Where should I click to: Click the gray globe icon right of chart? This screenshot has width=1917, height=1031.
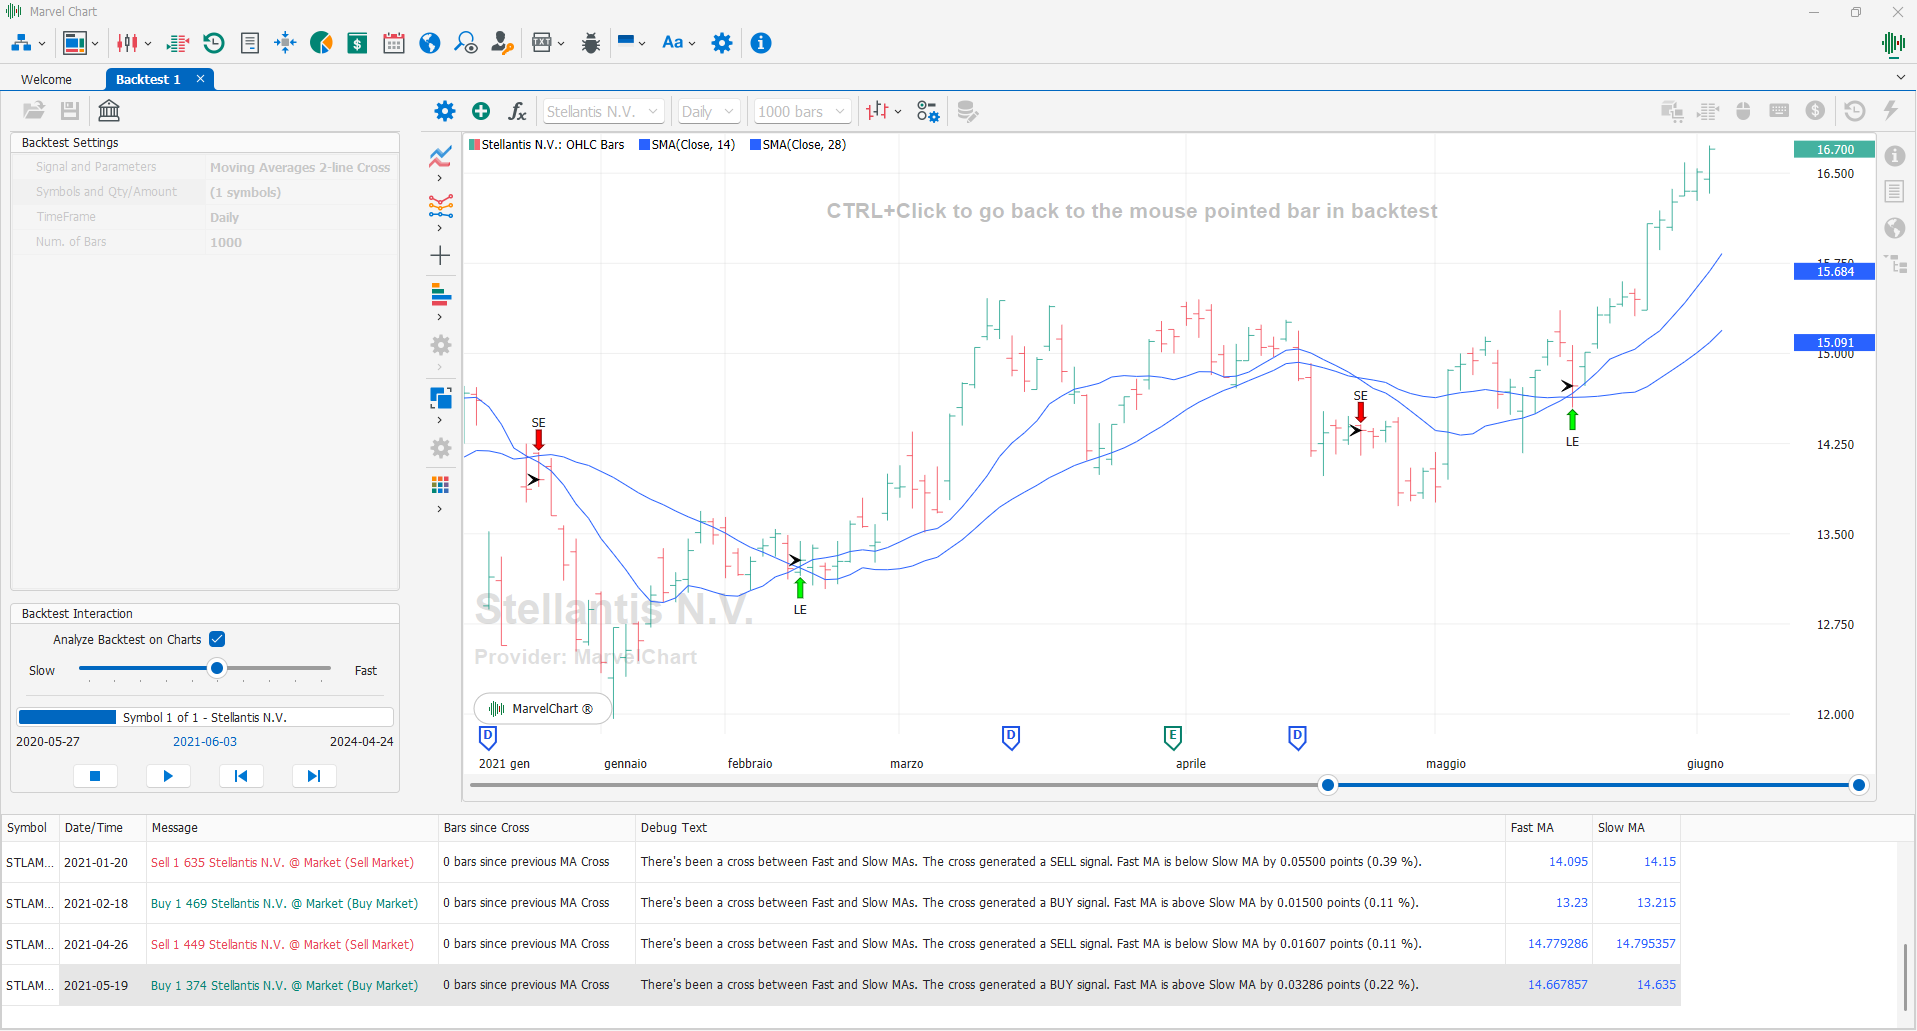(x=1895, y=228)
